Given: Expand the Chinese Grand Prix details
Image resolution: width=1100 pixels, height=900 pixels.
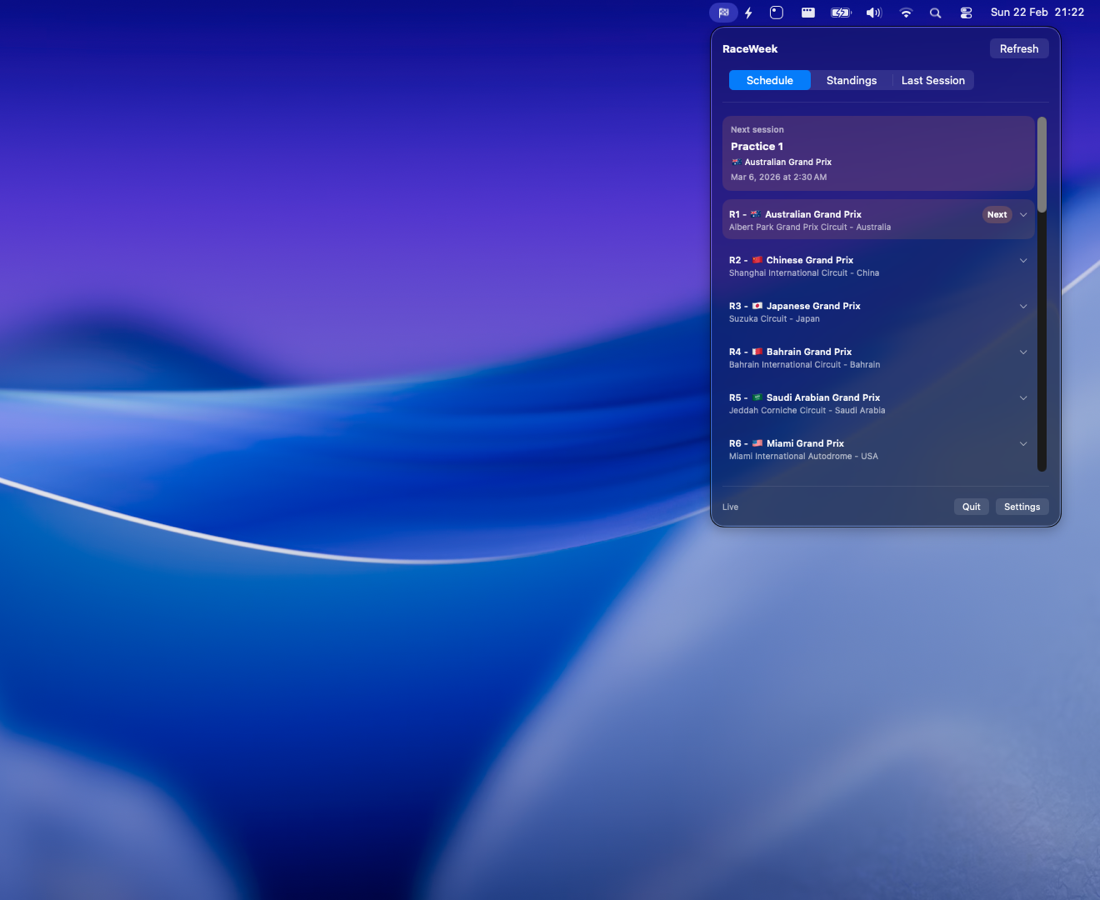Looking at the screenshot, I should [1023, 260].
